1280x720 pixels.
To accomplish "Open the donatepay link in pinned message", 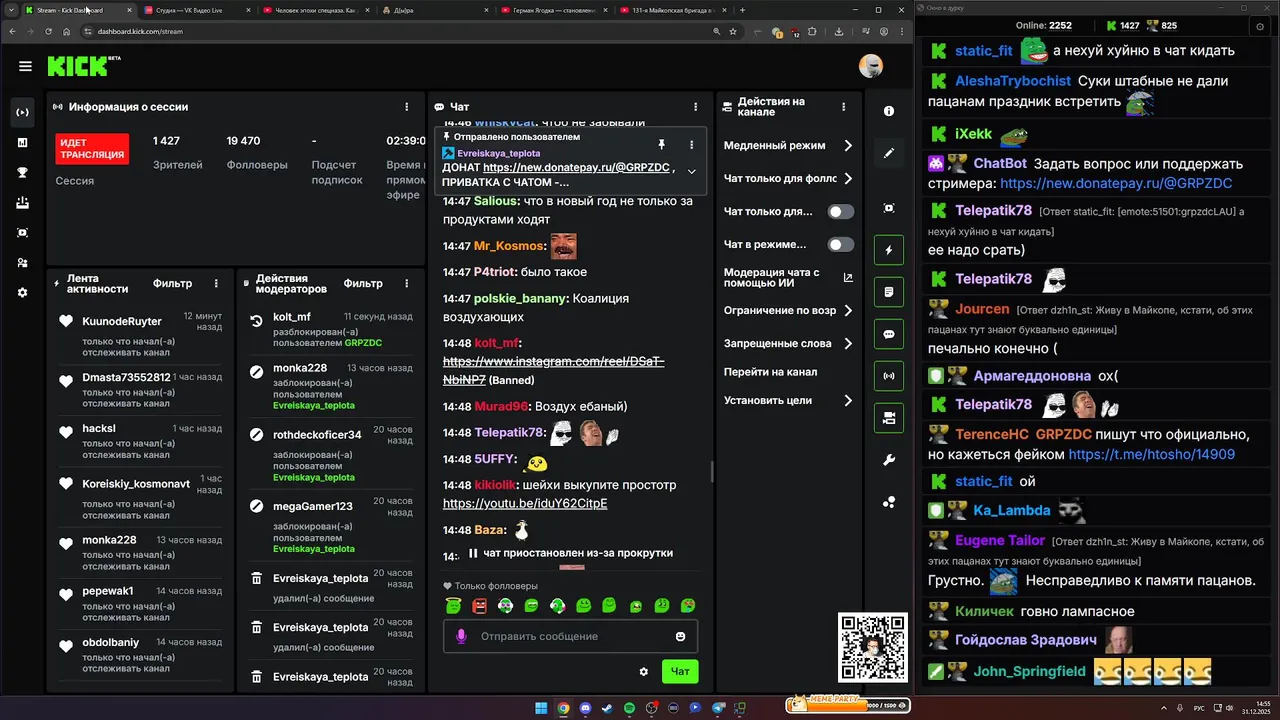I will (576, 167).
